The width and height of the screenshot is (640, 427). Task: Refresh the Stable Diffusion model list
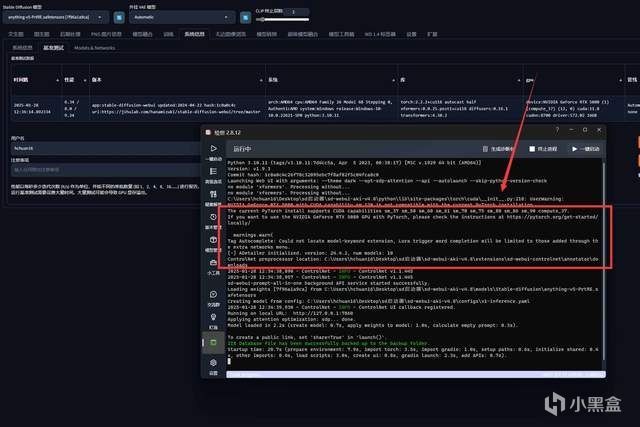(119, 17)
